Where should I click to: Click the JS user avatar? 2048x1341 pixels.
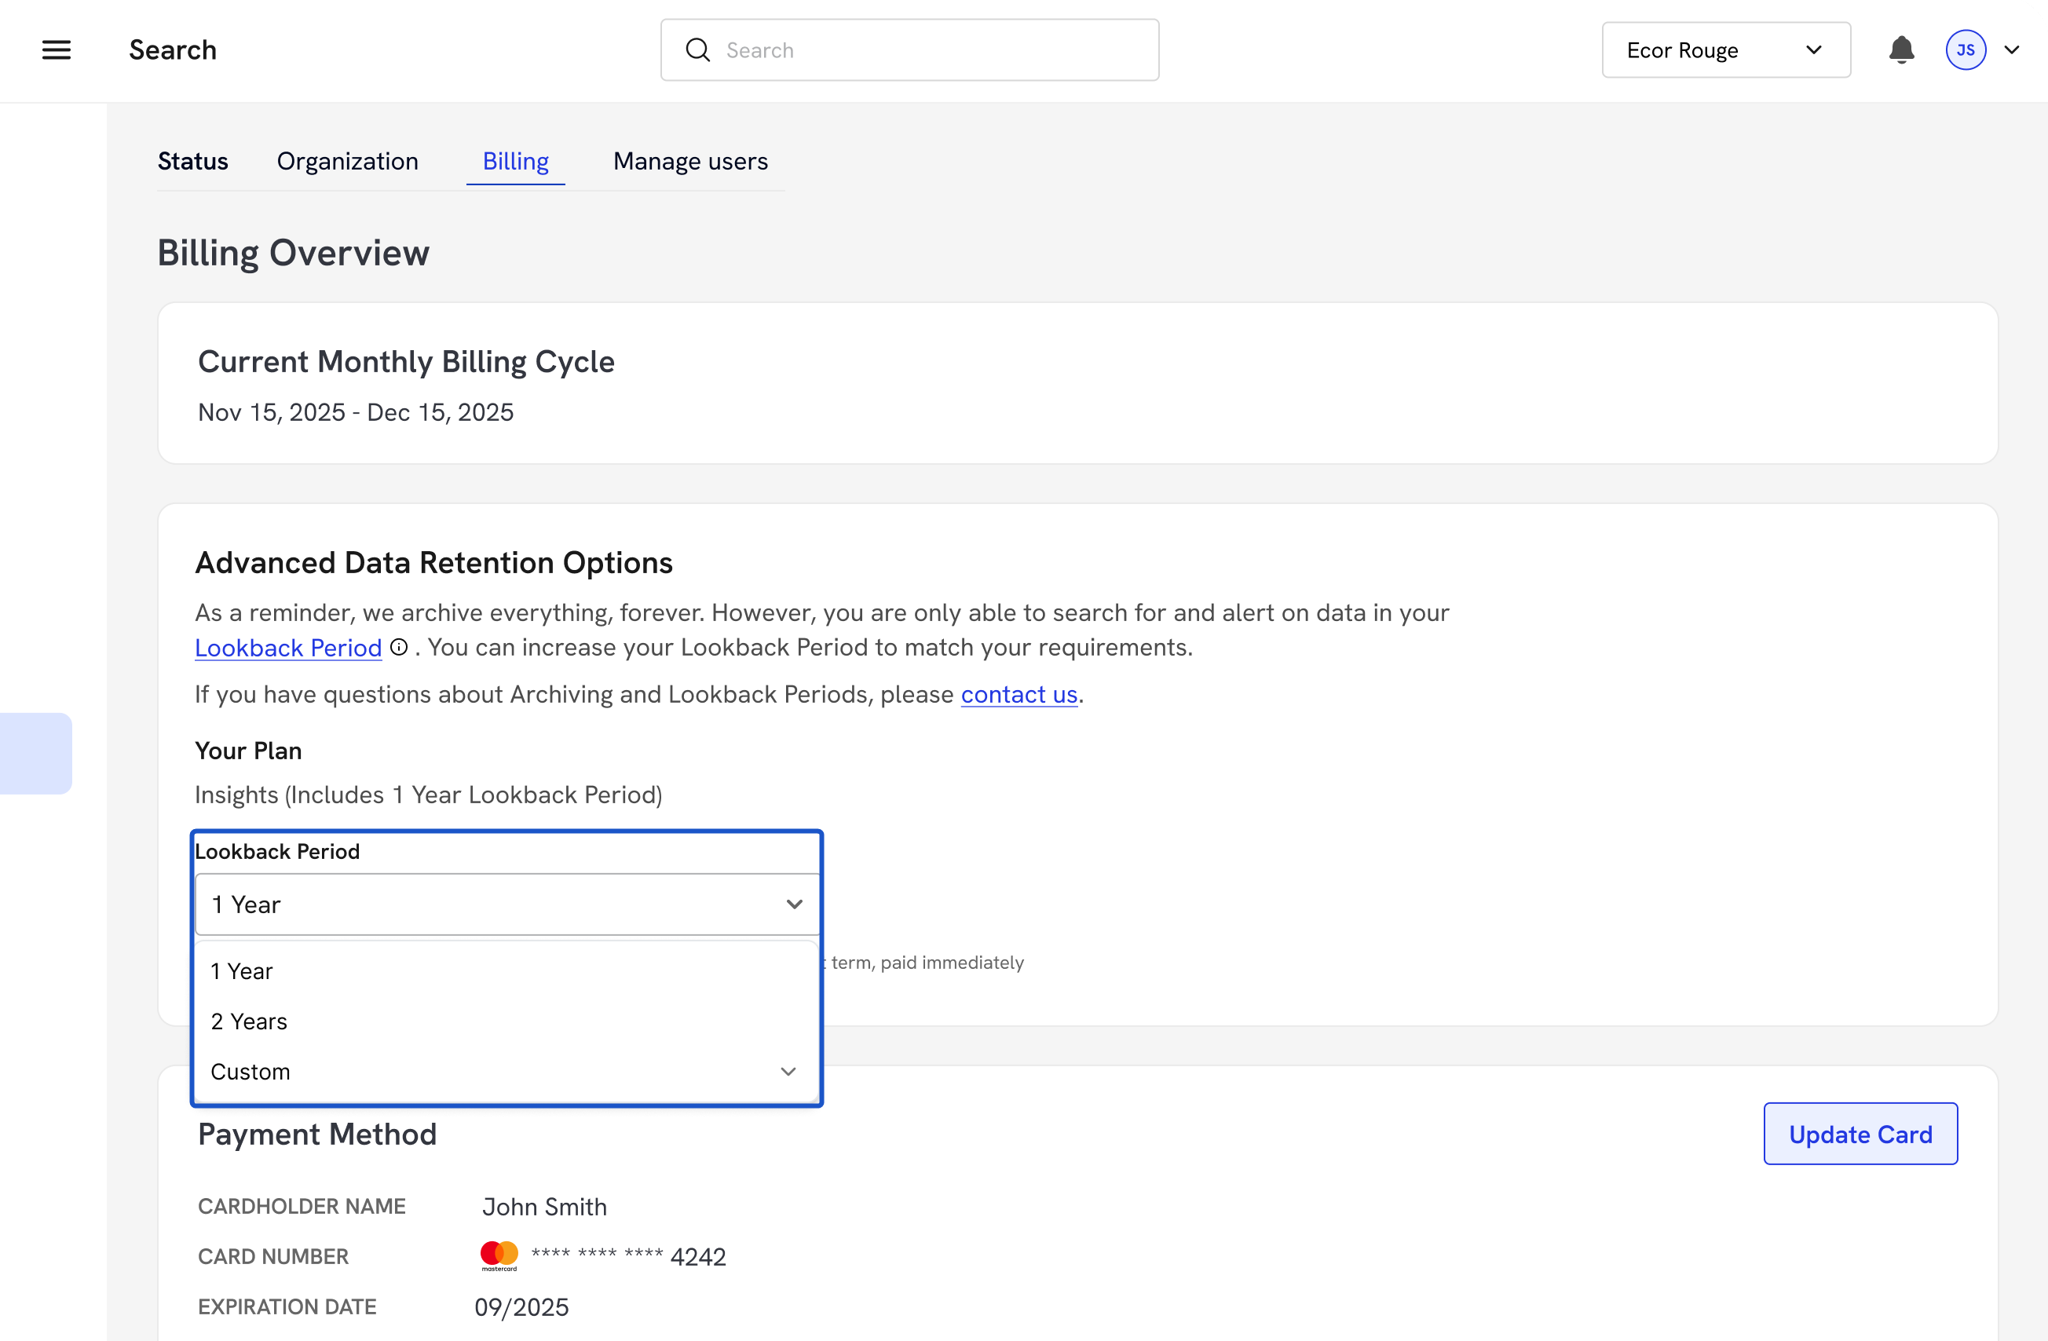click(1965, 50)
